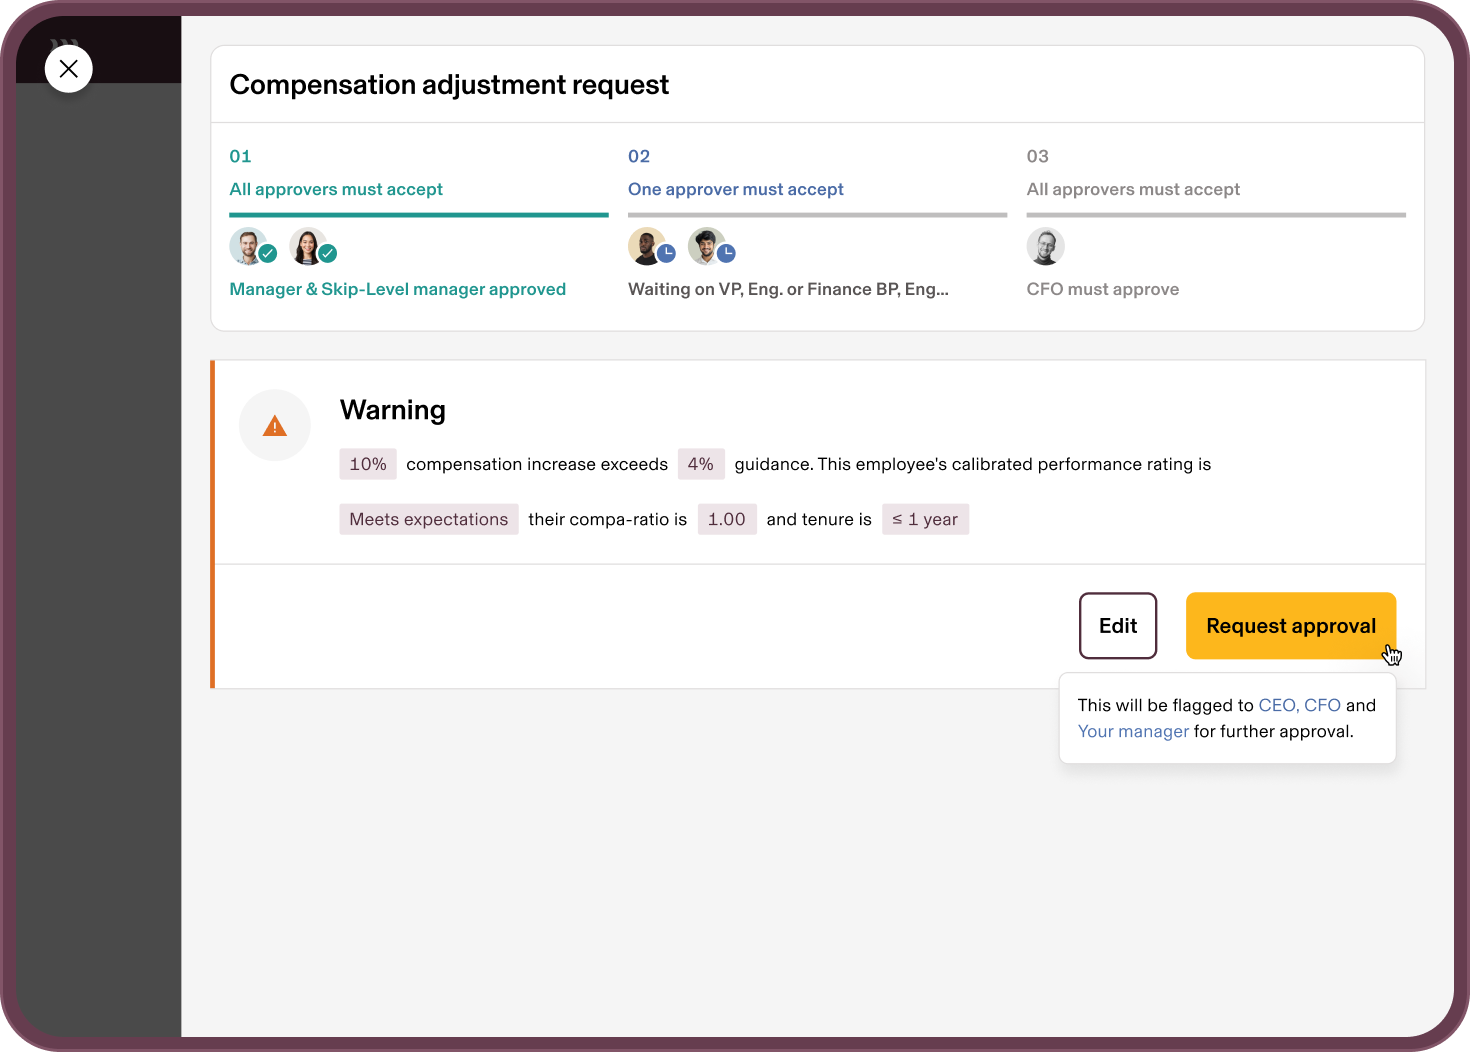
Task: Open the CFO link in the tooltip
Action: tap(1322, 705)
